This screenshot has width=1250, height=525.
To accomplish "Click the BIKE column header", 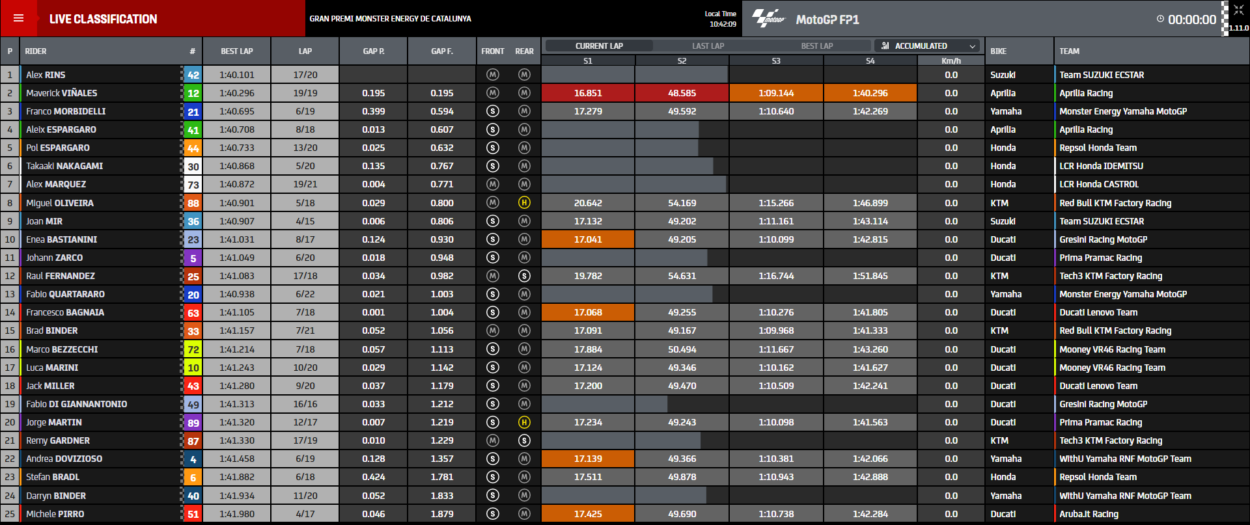I will pyautogui.click(x=1019, y=51).
